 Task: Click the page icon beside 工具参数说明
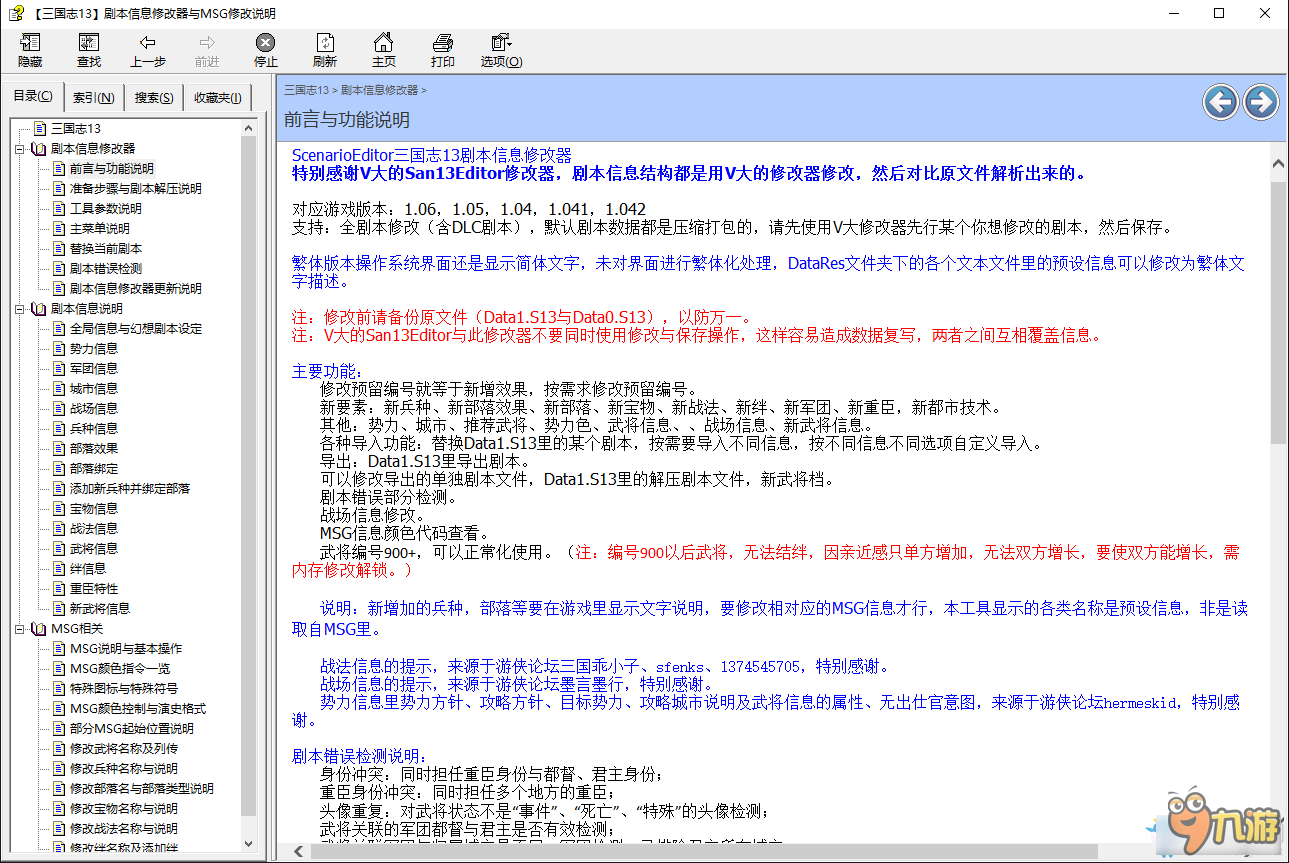pyautogui.click(x=59, y=209)
